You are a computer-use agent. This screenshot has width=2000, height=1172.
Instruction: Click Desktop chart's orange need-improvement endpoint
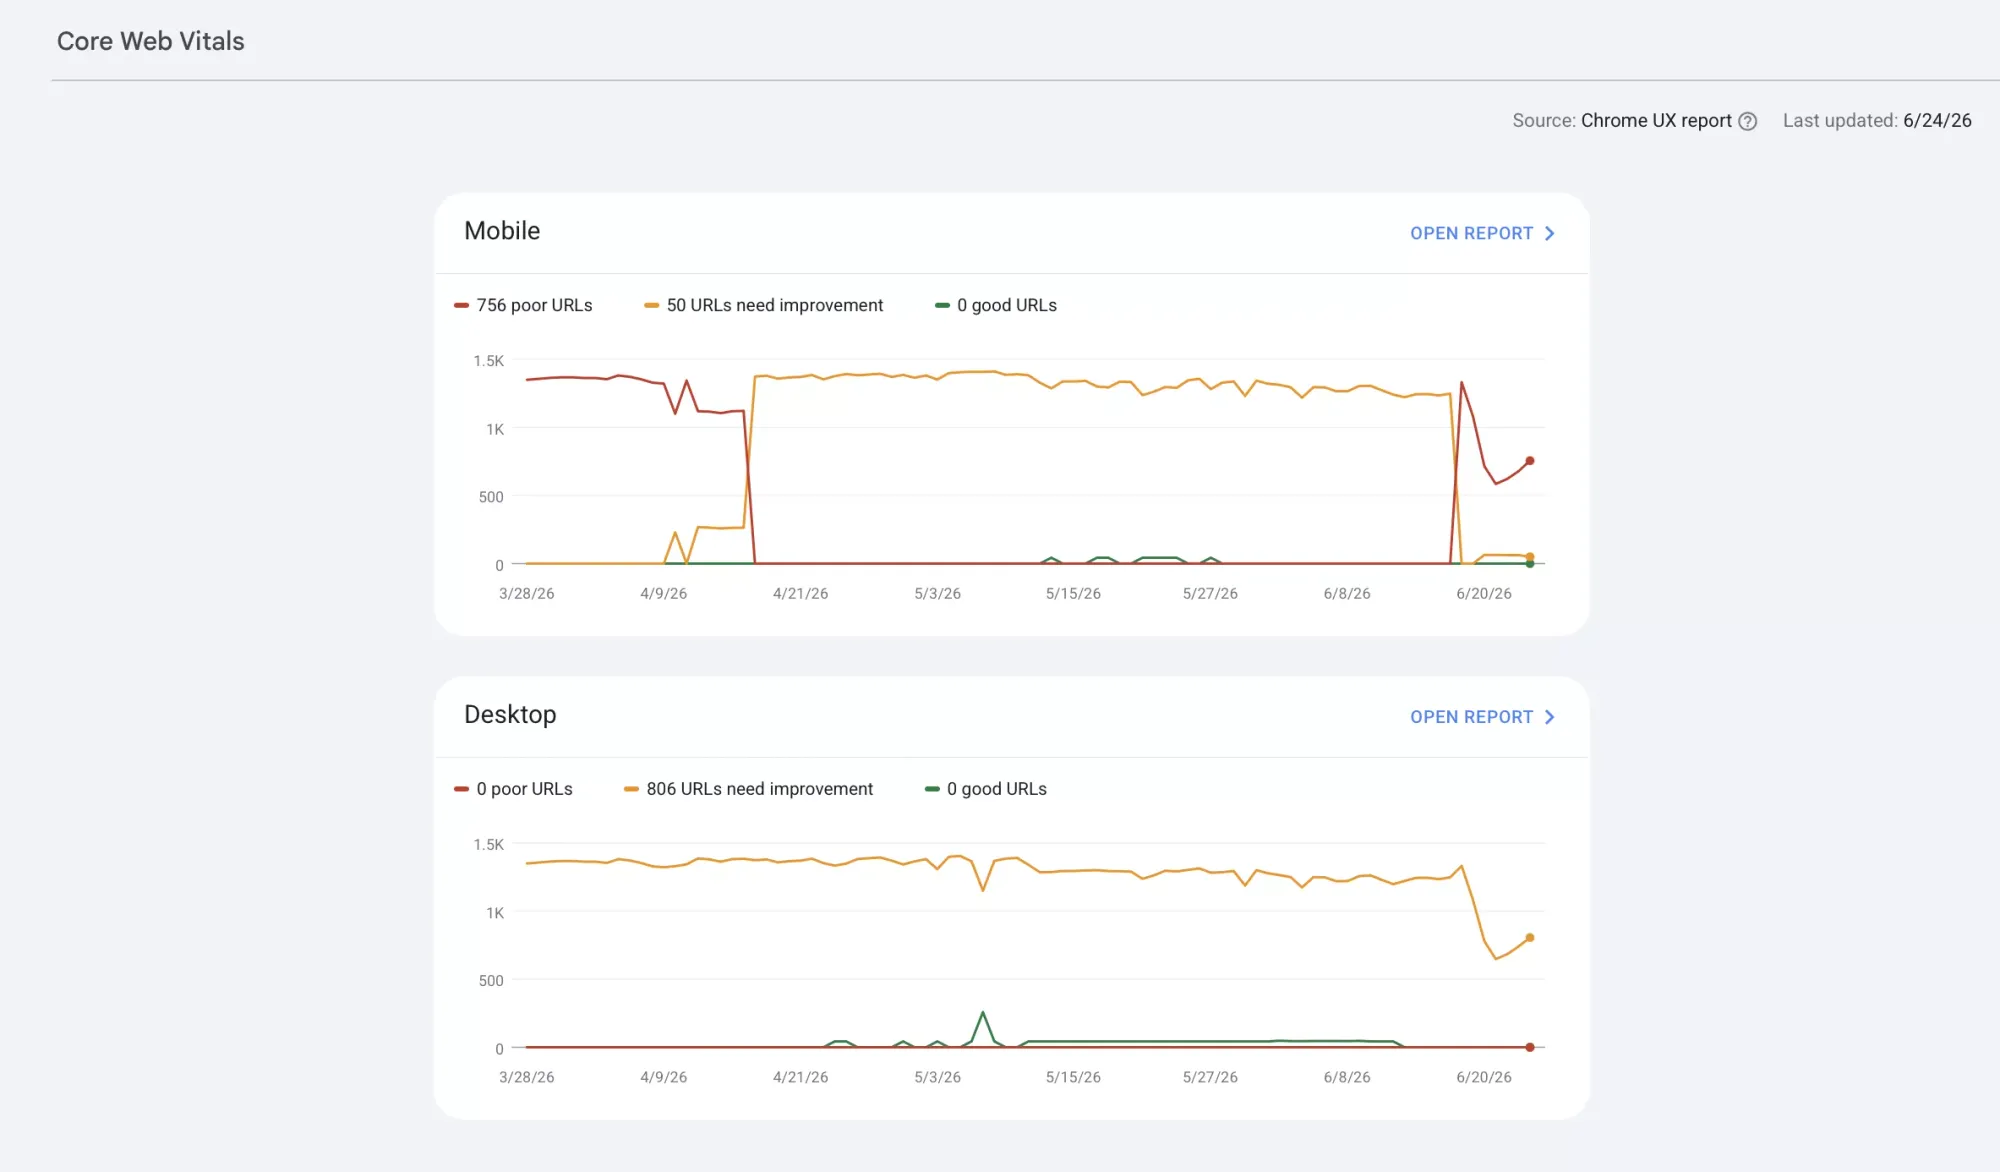tap(1529, 938)
